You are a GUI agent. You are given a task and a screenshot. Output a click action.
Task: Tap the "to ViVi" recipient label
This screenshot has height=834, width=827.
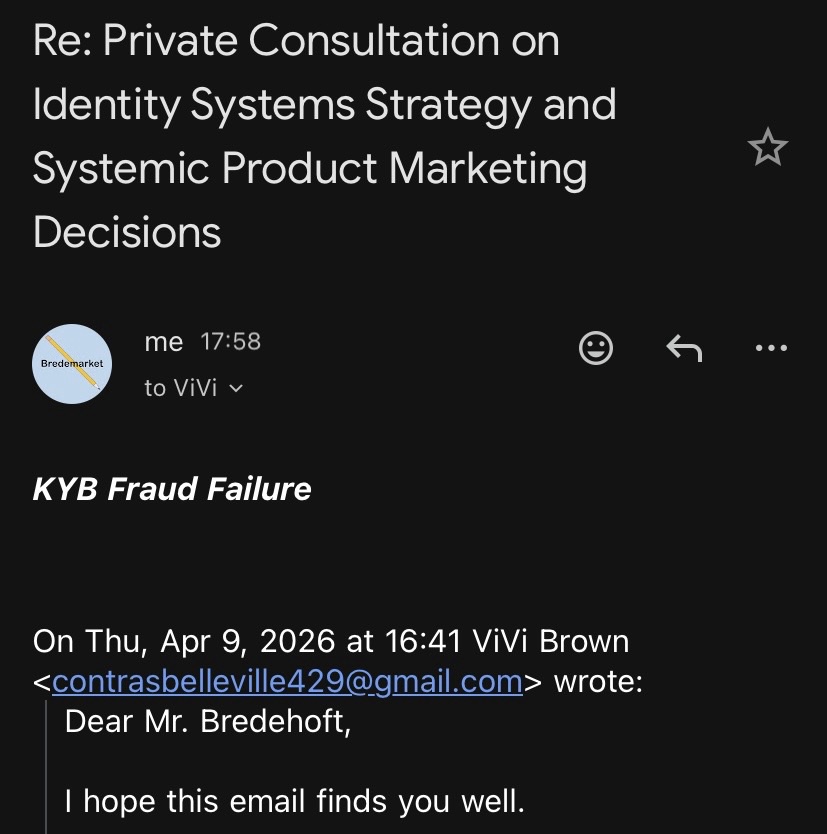point(180,388)
